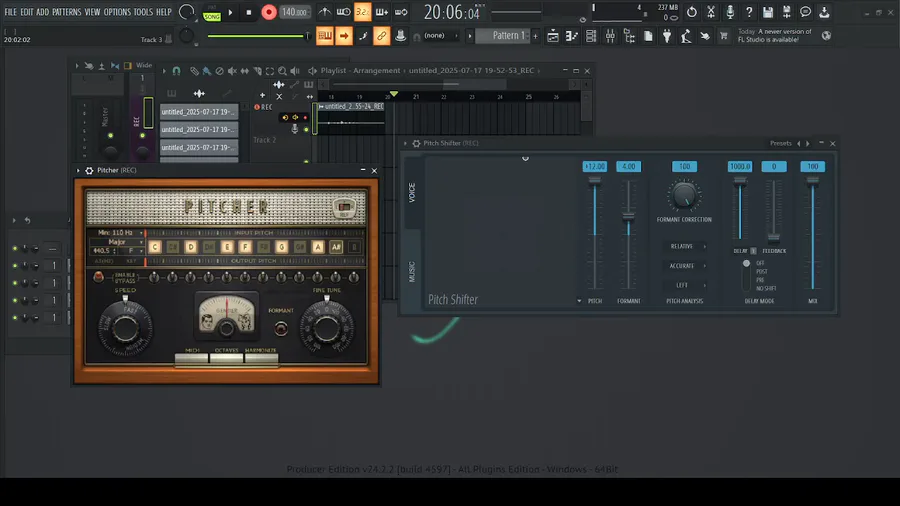The width and height of the screenshot is (900, 506).
Task: Open Pitch Shifter window options arrow
Action: click(x=405, y=143)
